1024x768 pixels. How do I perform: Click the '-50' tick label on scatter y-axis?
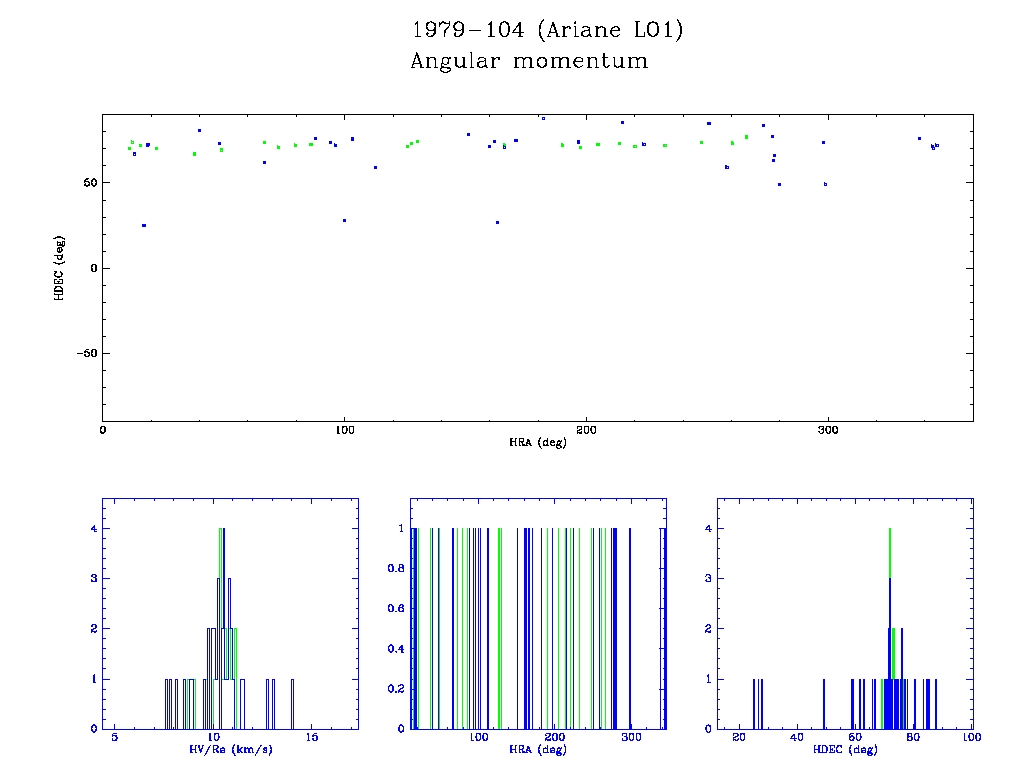pyautogui.click(x=84, y=353)
